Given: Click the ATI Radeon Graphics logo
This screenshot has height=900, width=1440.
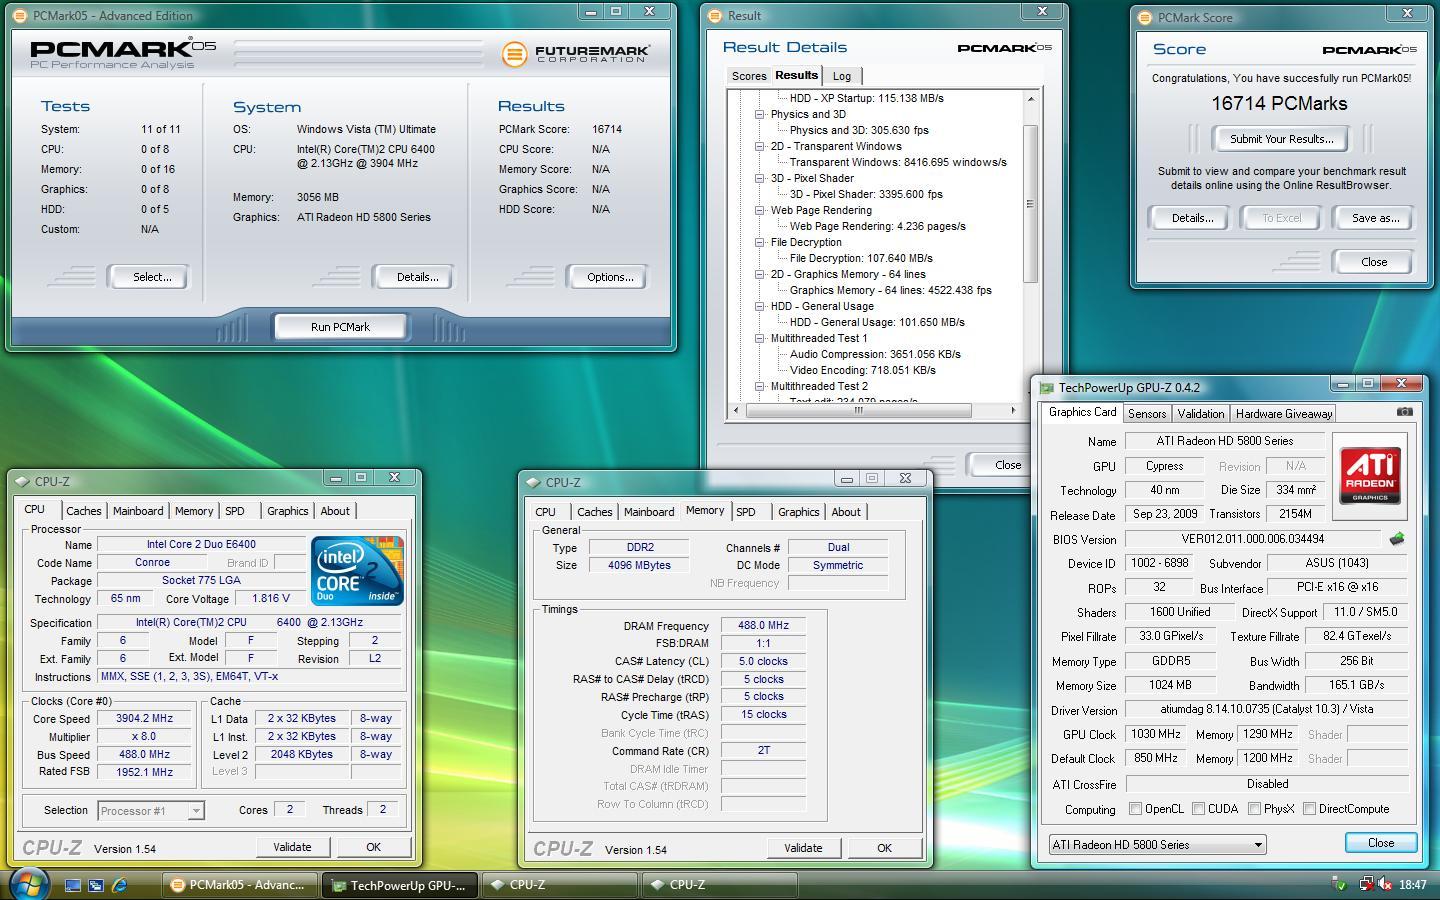Looking at the screenshot, I should click(x=1370, y=476).
